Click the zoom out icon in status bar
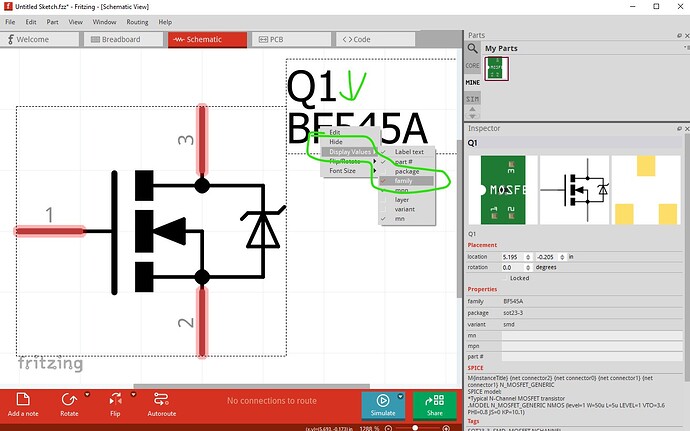Viewport: 690px width, 431px height. [388, 428]
